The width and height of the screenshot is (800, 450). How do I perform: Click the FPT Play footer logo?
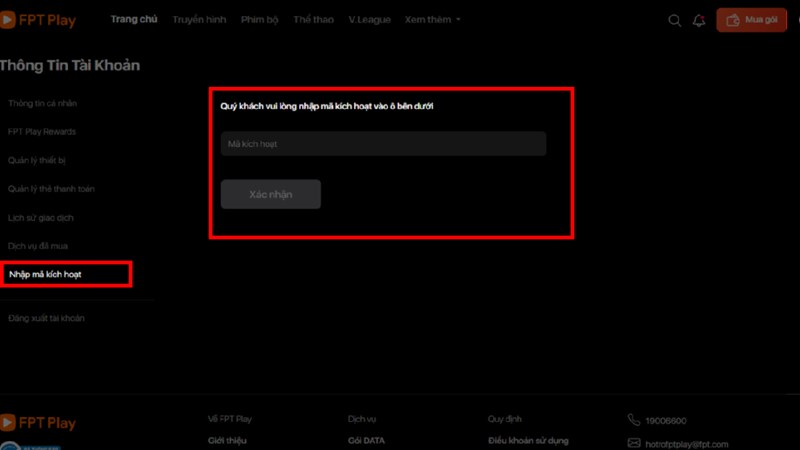[38, 422]
